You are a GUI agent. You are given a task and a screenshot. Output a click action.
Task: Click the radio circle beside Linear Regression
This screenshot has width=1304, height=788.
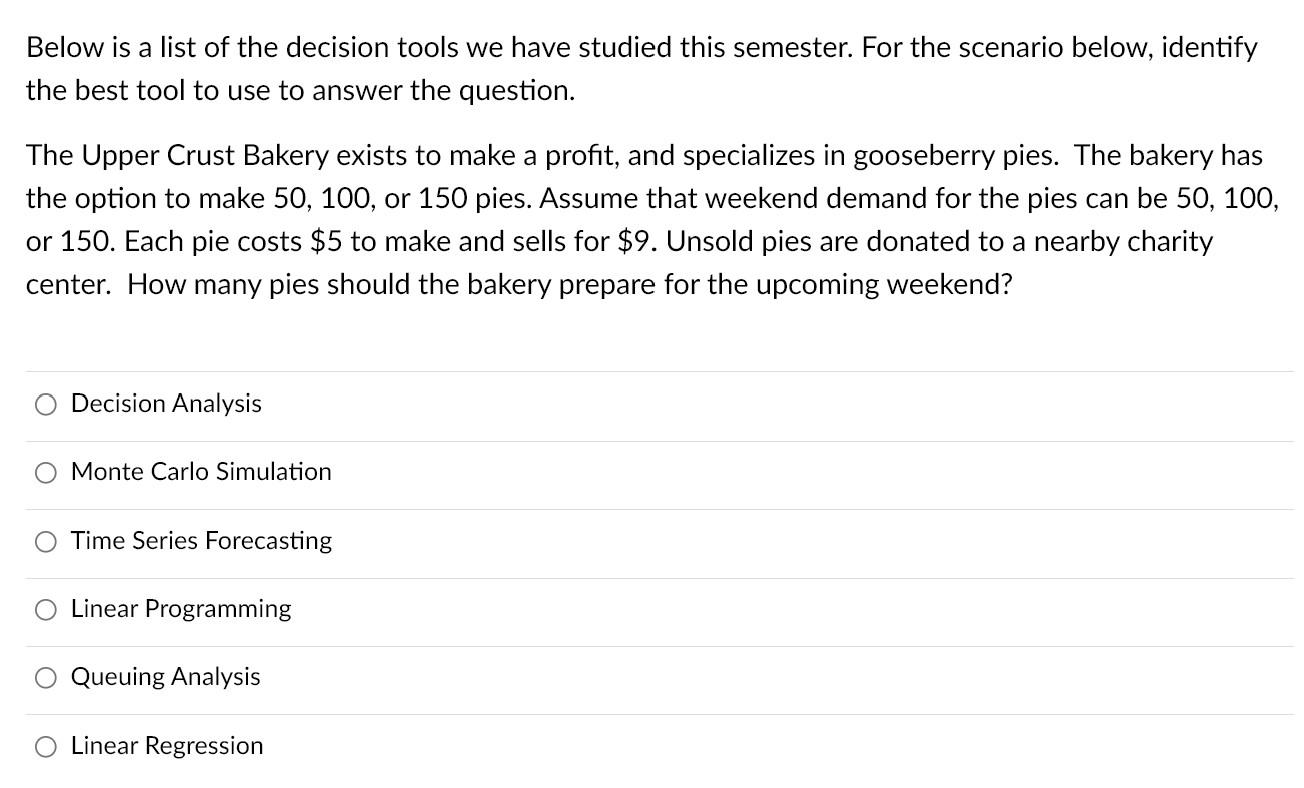(x=45, y=746)
